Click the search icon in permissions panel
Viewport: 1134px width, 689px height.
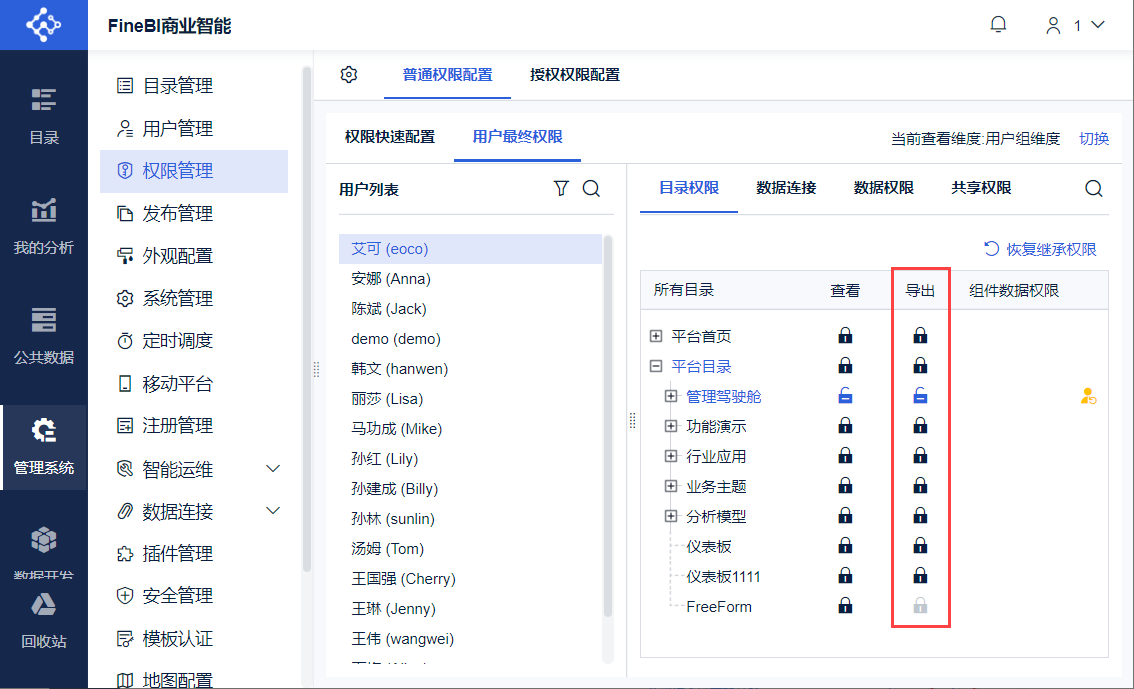coord(1094,189)
